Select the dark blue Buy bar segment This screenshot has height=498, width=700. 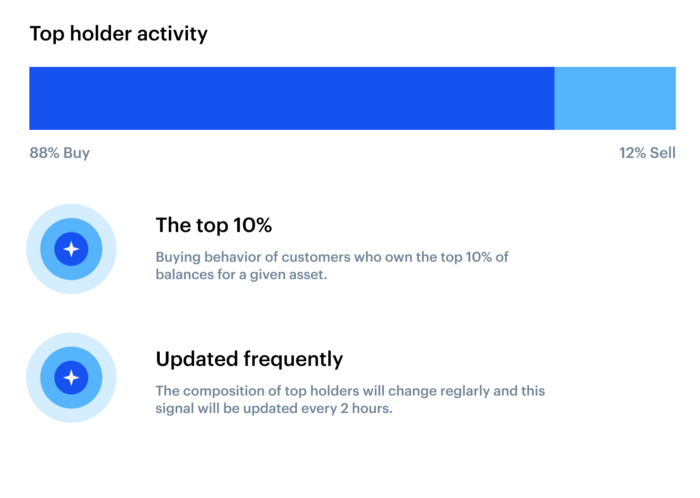click(x=291, y=98)
